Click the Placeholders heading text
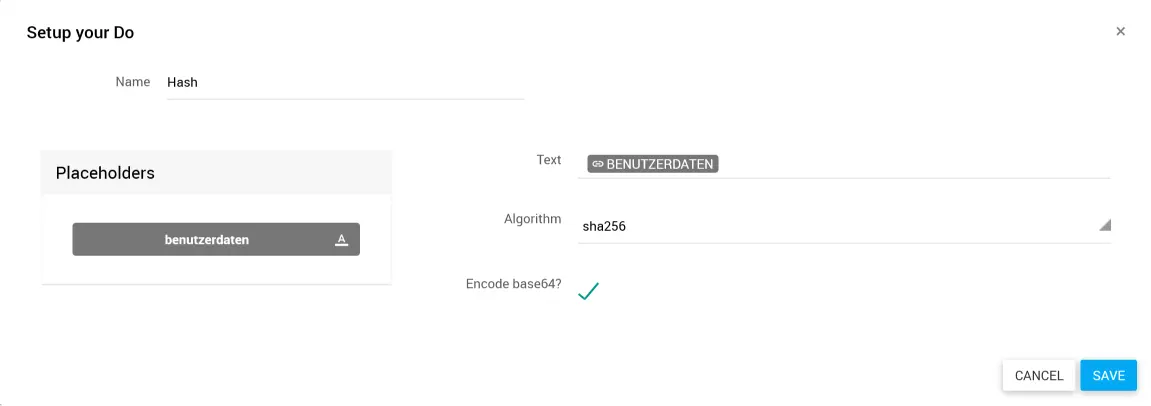This screenshot has height=406, width=1151. click(105, 173)
